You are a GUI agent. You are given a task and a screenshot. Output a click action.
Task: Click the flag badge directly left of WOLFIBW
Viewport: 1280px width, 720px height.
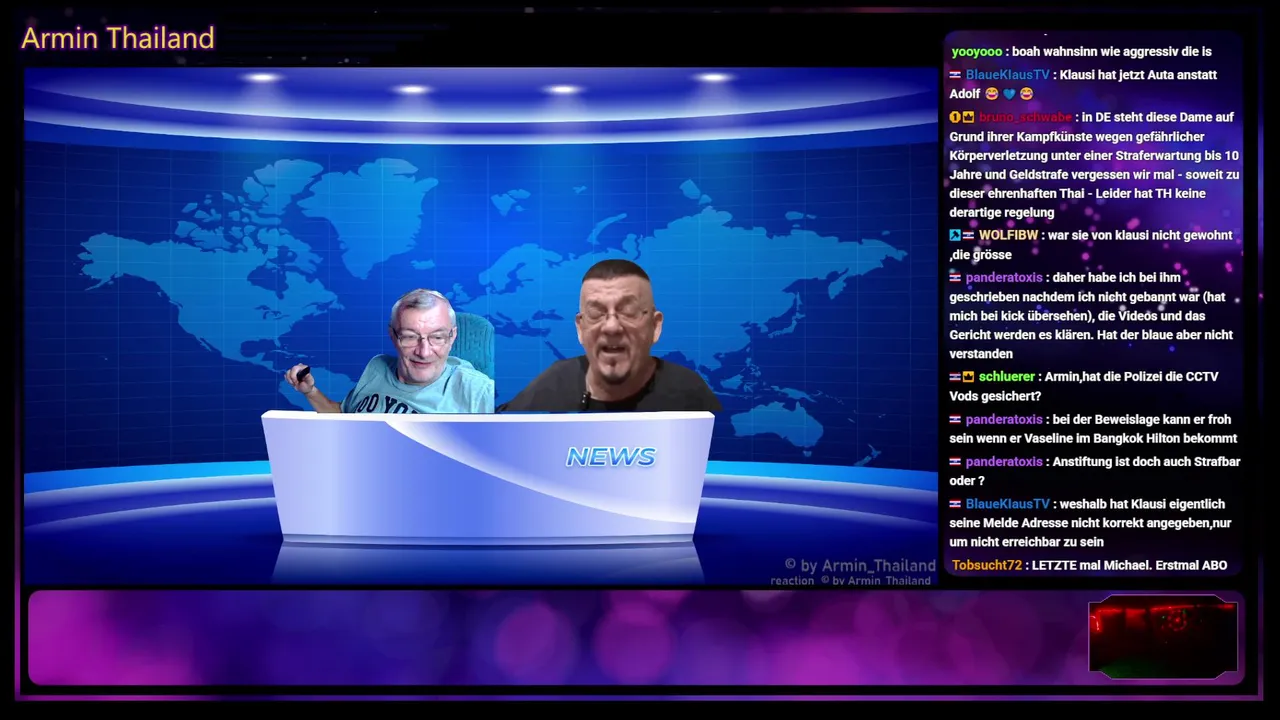(968, 236)
